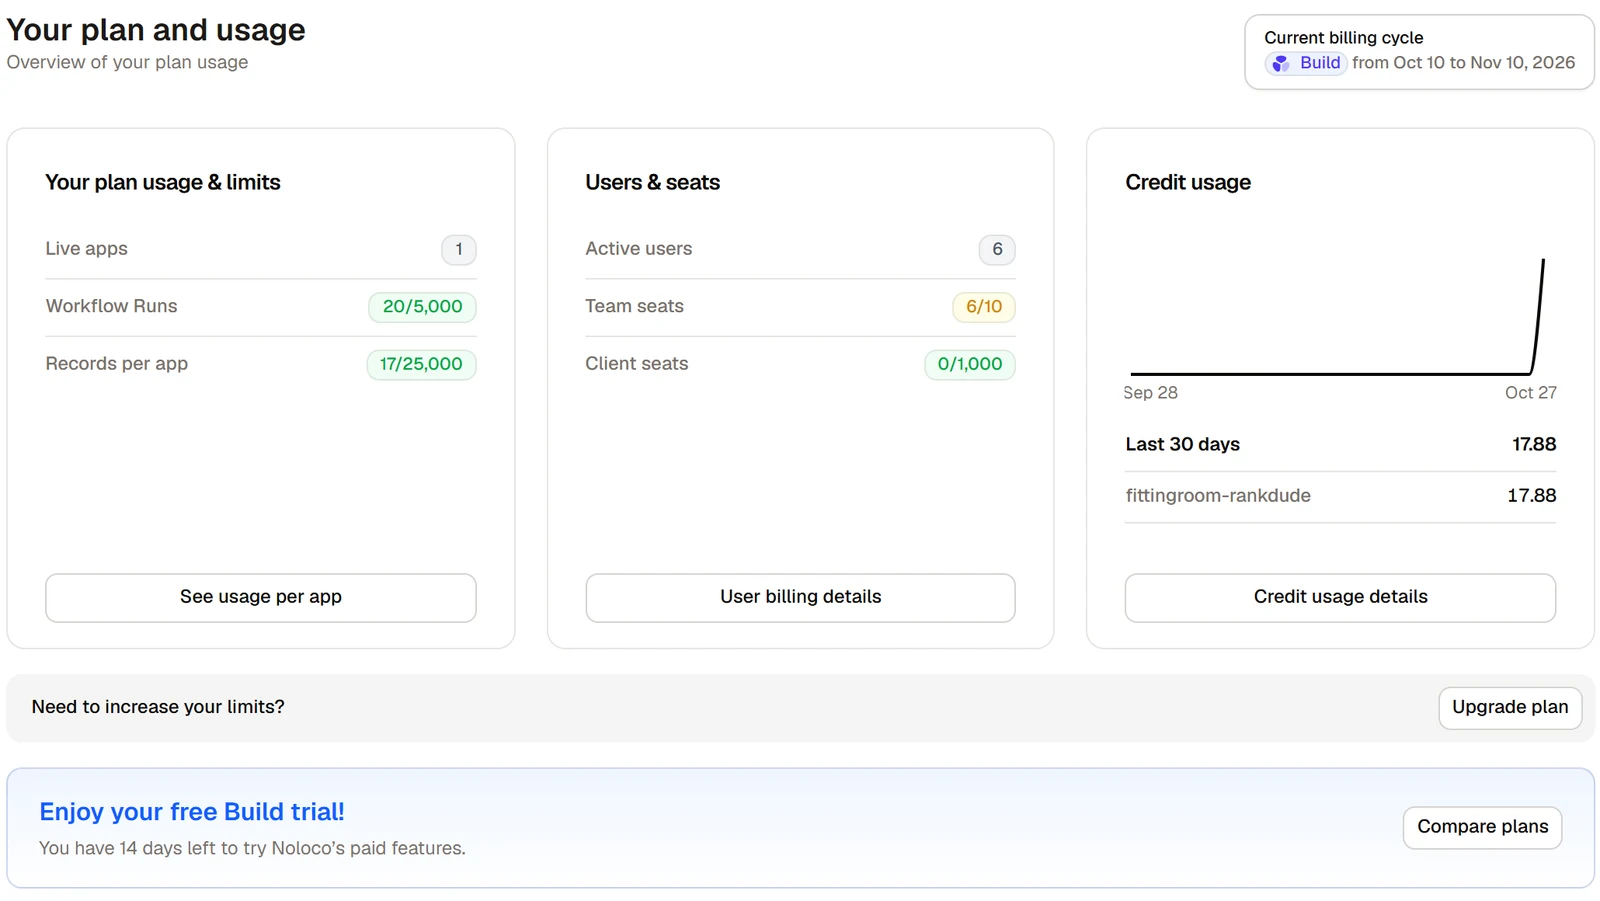Click the fittingroom-rankdude app row label
The height and width of the screenshot is (901, 1600).
(x=1218, y=496)
